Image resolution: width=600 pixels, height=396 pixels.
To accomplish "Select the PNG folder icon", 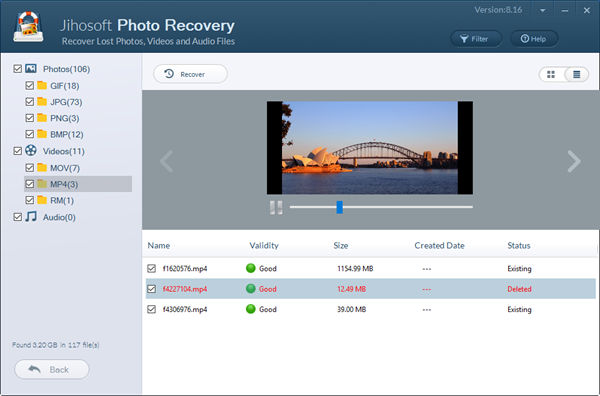I will (42, 117).
